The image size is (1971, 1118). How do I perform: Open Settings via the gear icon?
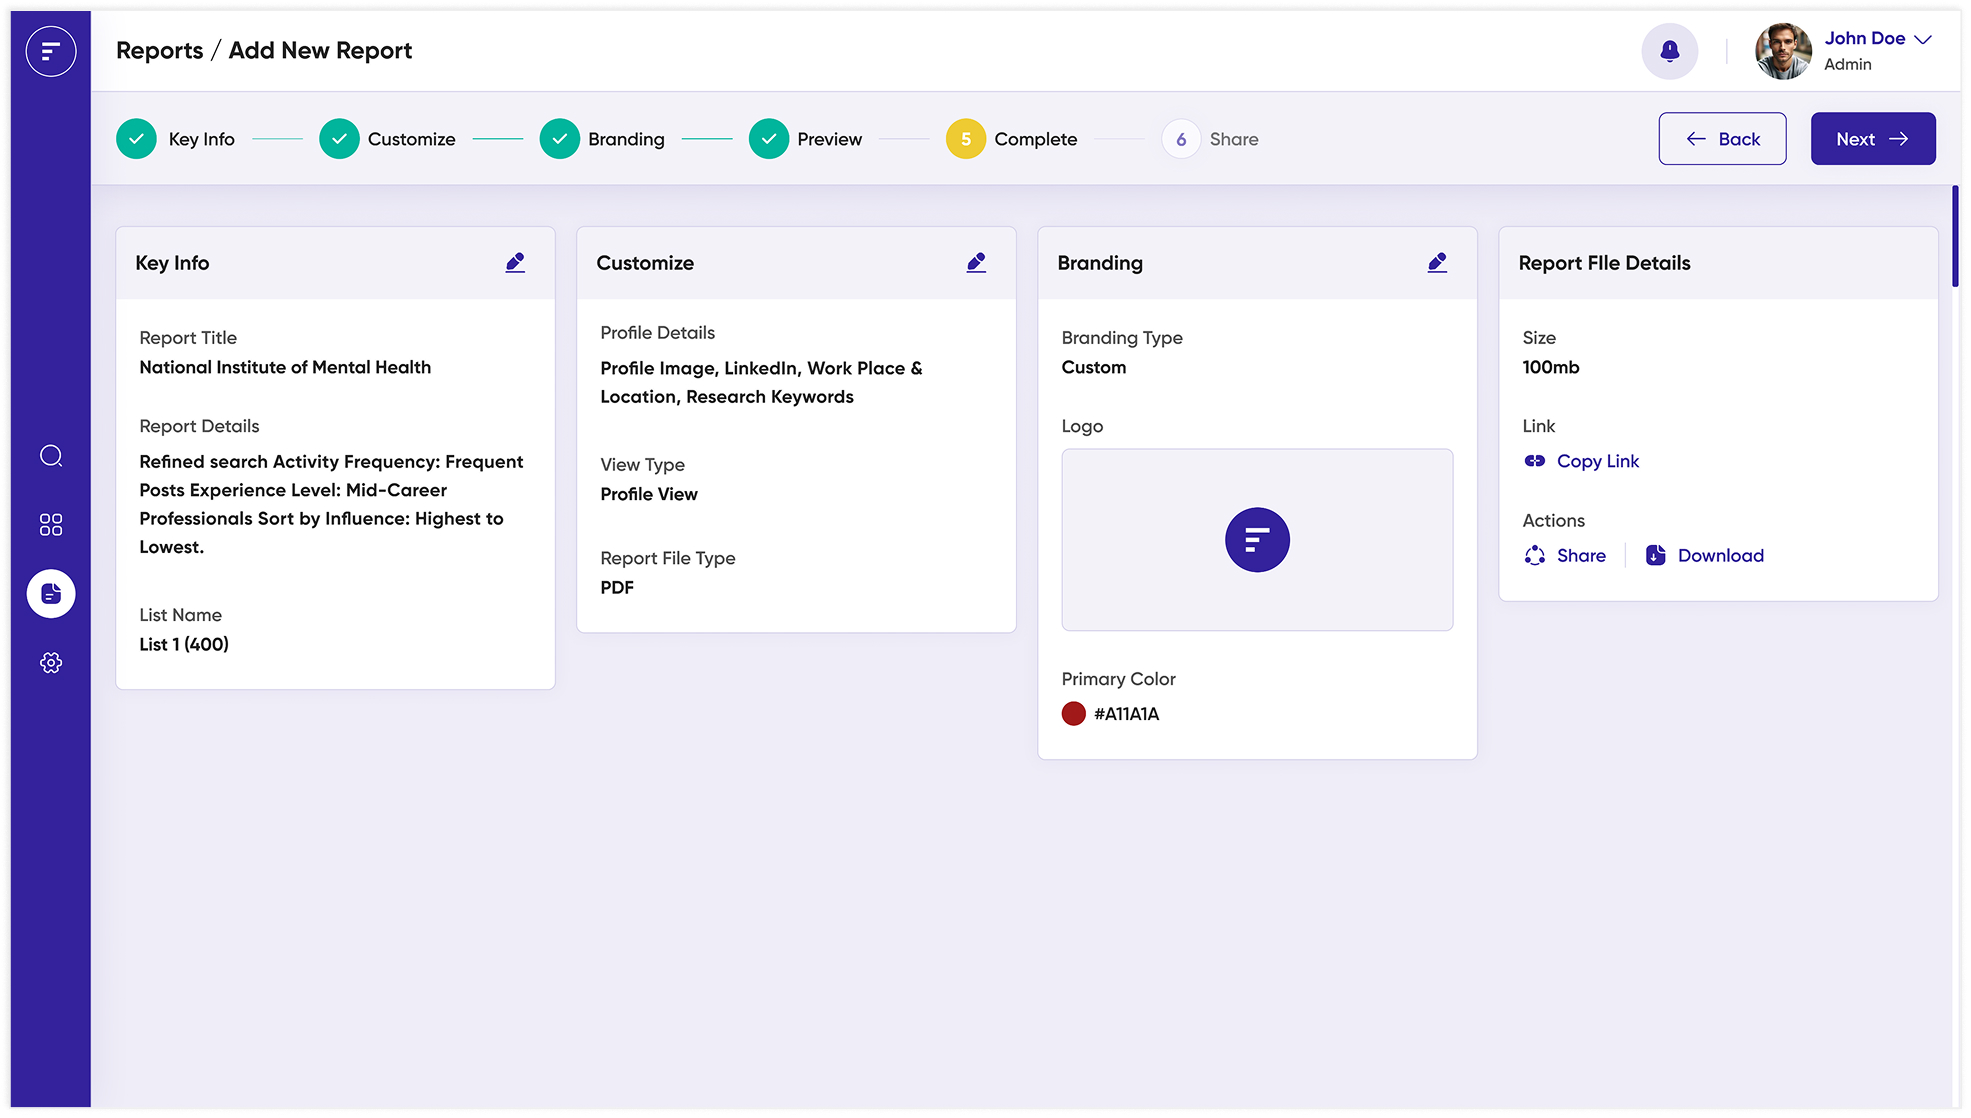(50, 662)
